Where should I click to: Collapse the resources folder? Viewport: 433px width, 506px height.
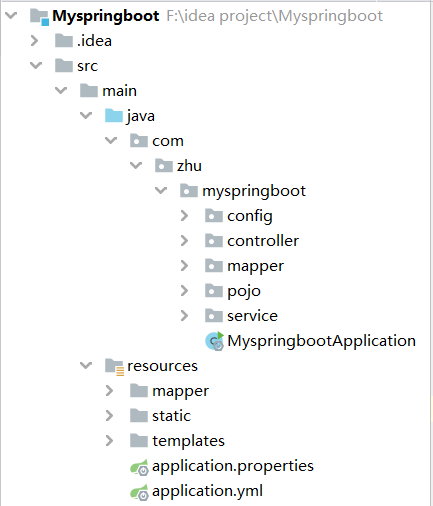[x=86, y=365]
